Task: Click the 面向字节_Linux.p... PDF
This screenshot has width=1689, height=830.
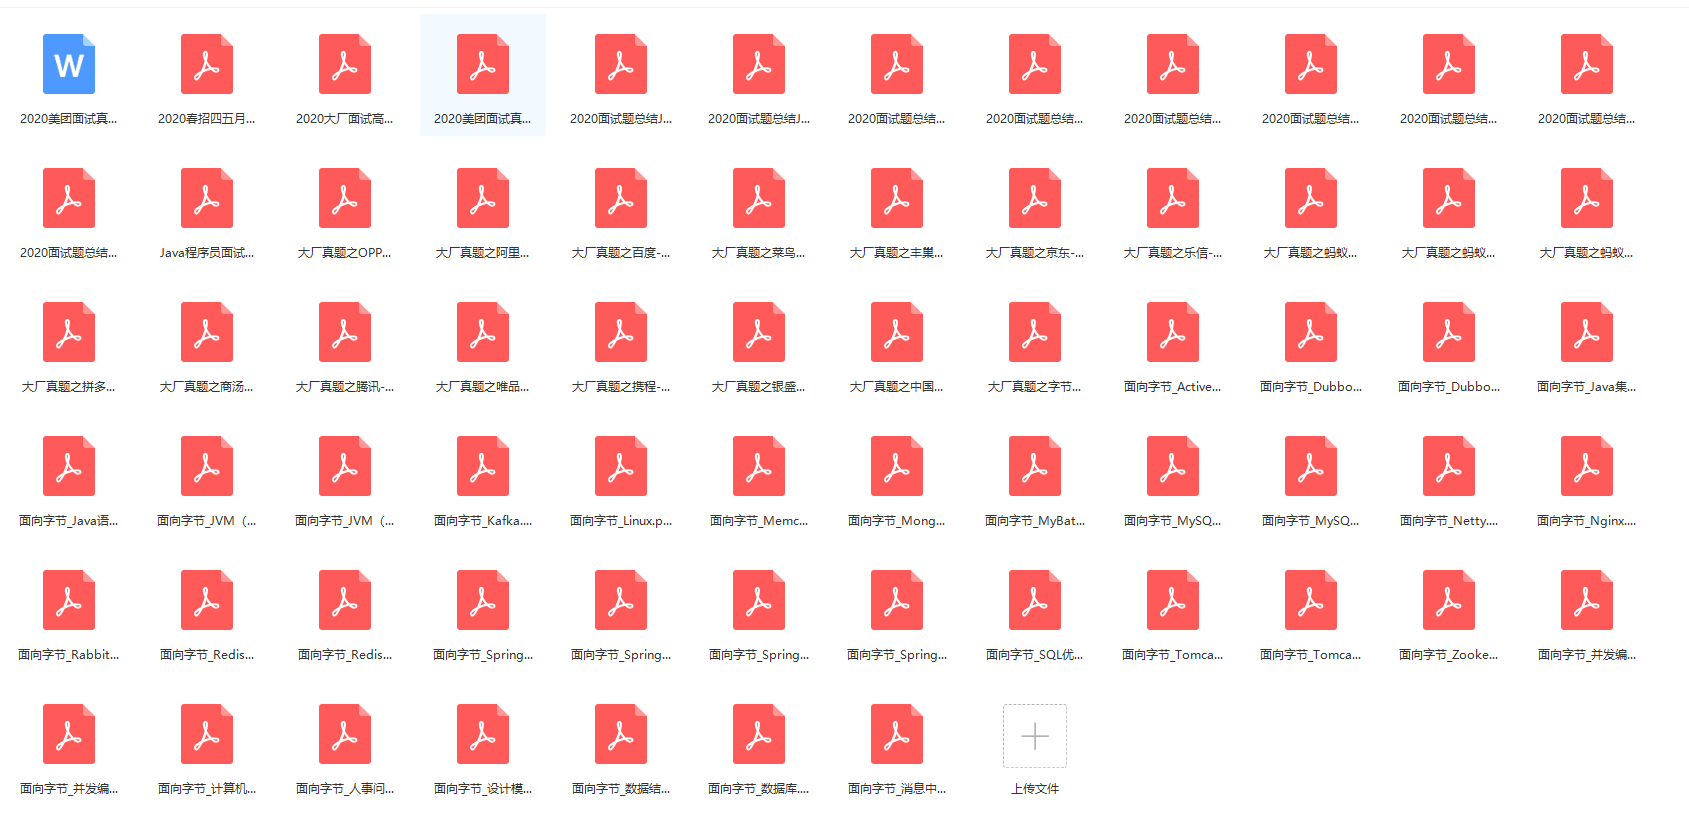Action: point(621,466)
